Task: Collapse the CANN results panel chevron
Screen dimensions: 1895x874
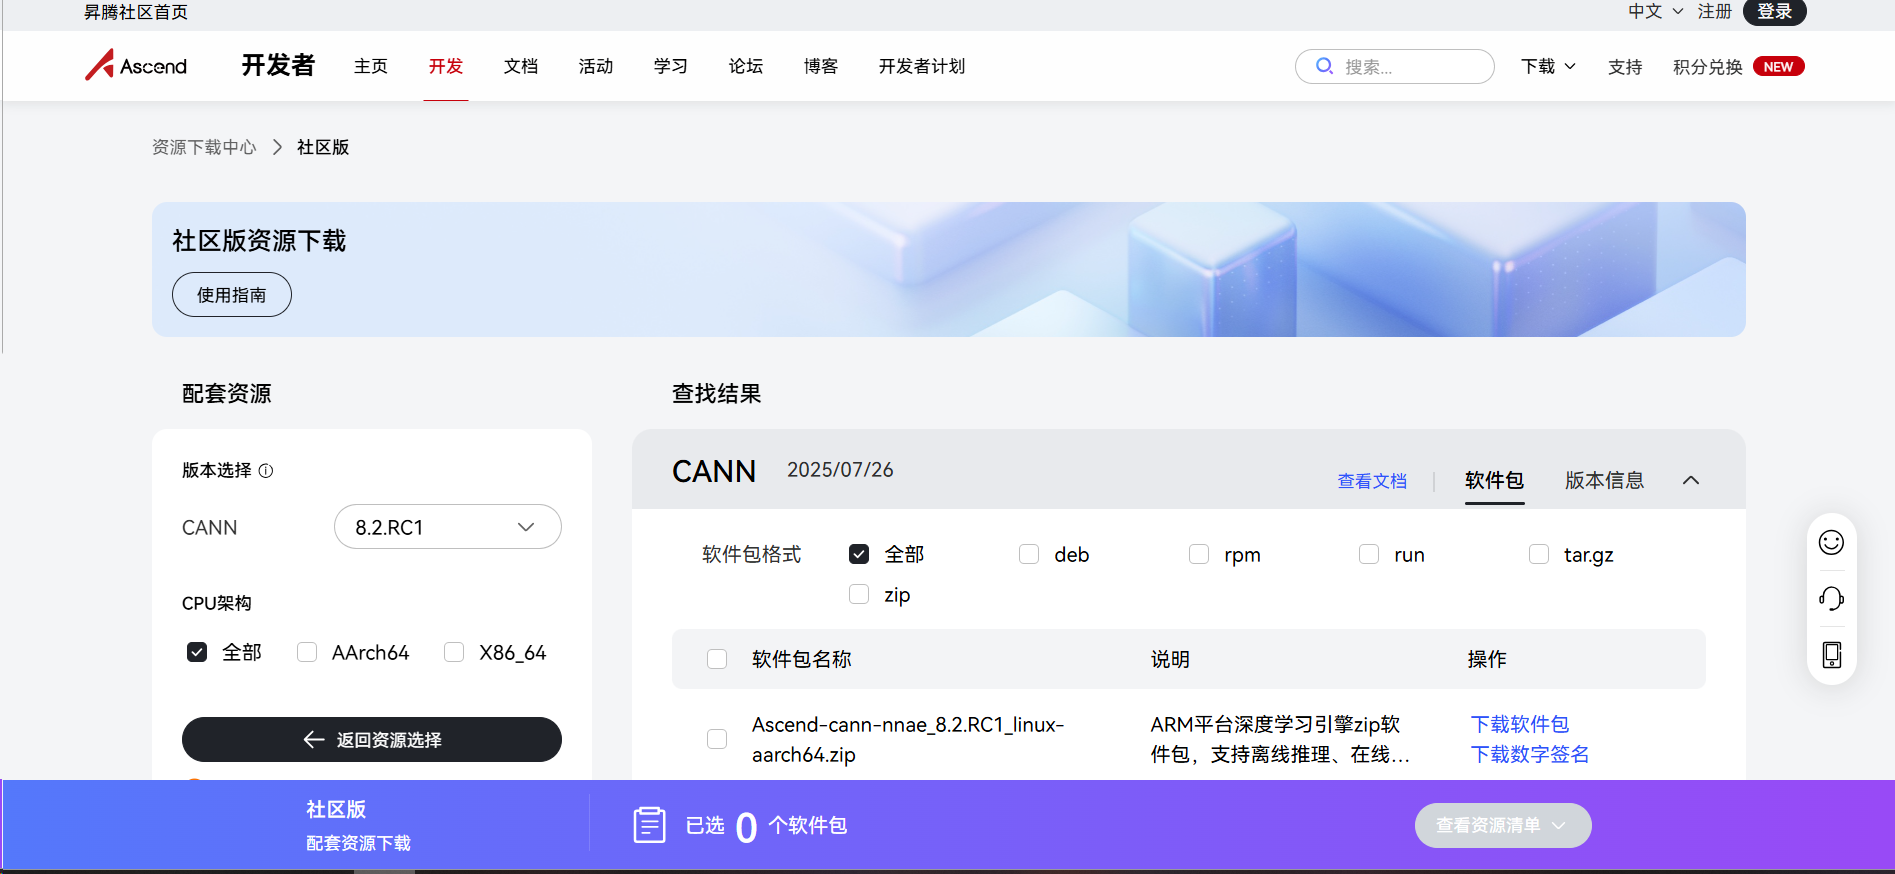Action: pos(1691,480)
